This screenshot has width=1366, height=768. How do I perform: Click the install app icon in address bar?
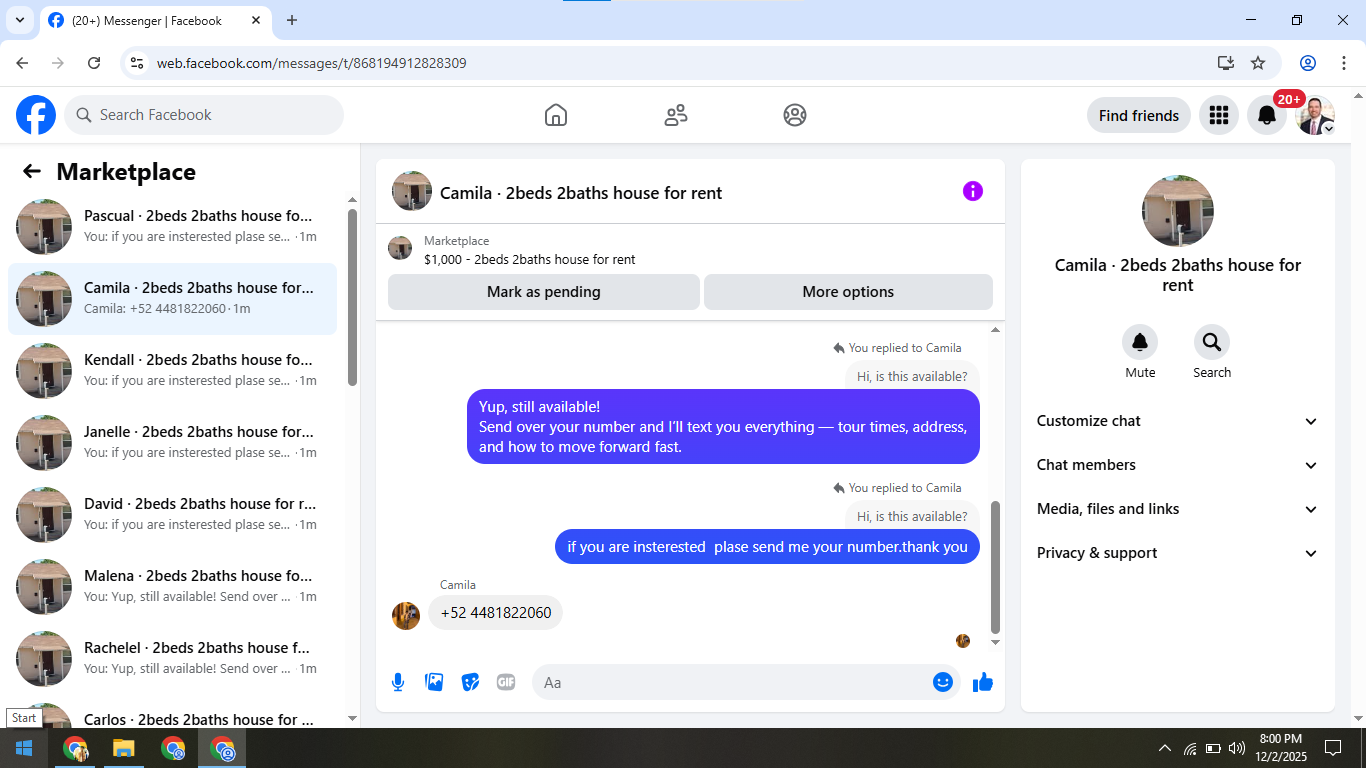tap(1226, 63)
